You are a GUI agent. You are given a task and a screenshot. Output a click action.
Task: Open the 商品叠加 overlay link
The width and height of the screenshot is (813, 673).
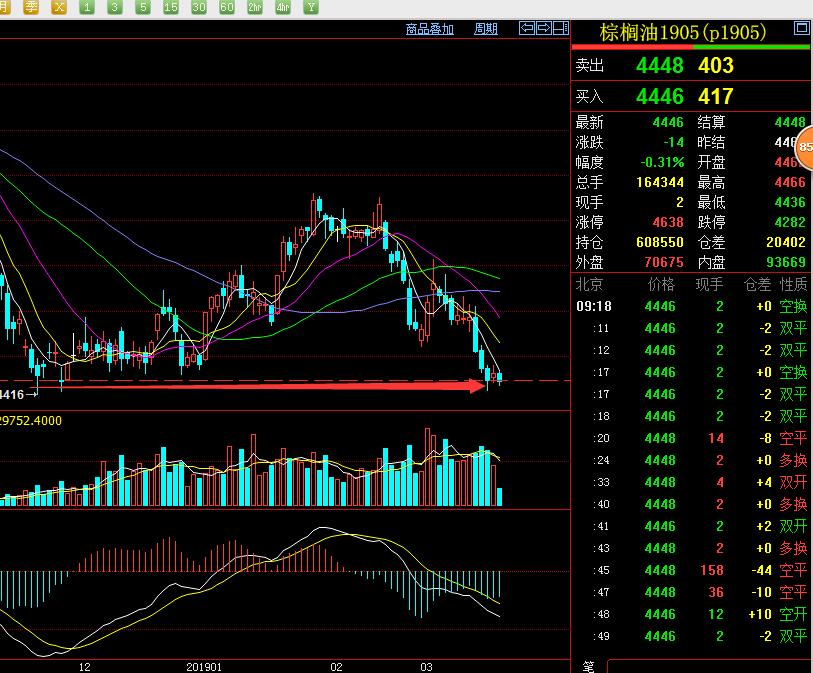(429, 29)
